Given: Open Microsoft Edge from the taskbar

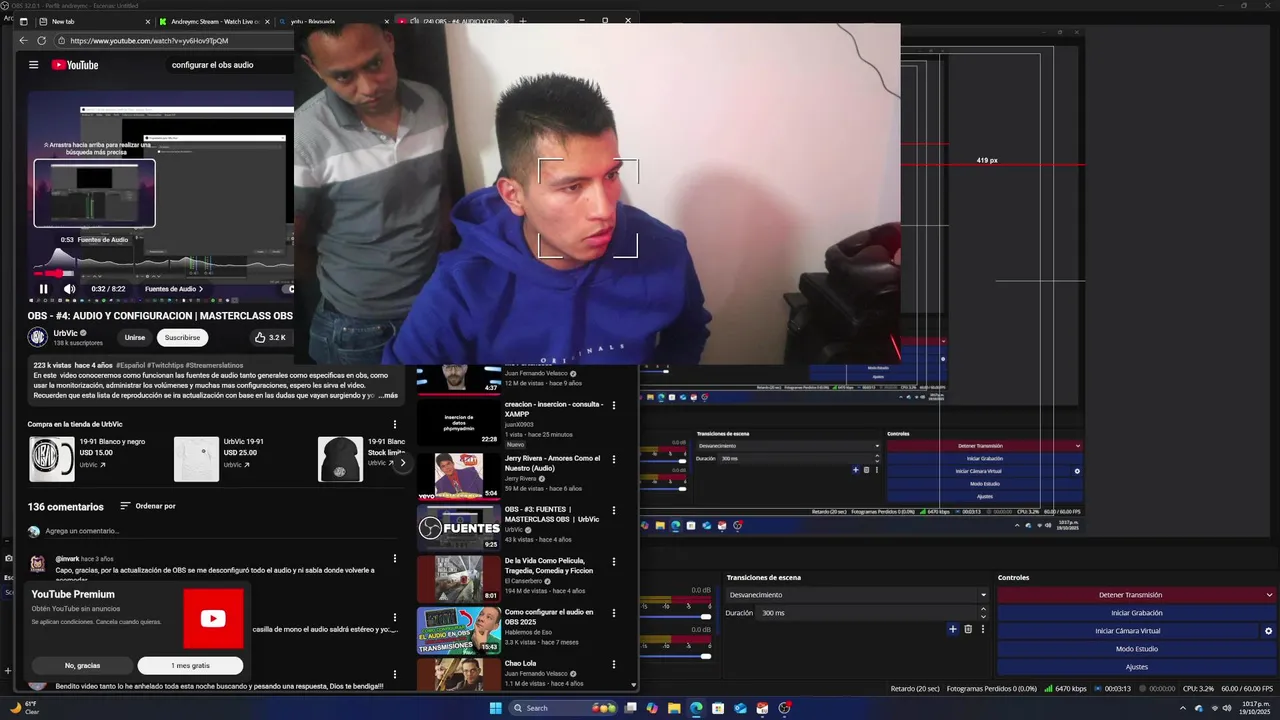Looking at the screenshot, I should pos(696,708).
